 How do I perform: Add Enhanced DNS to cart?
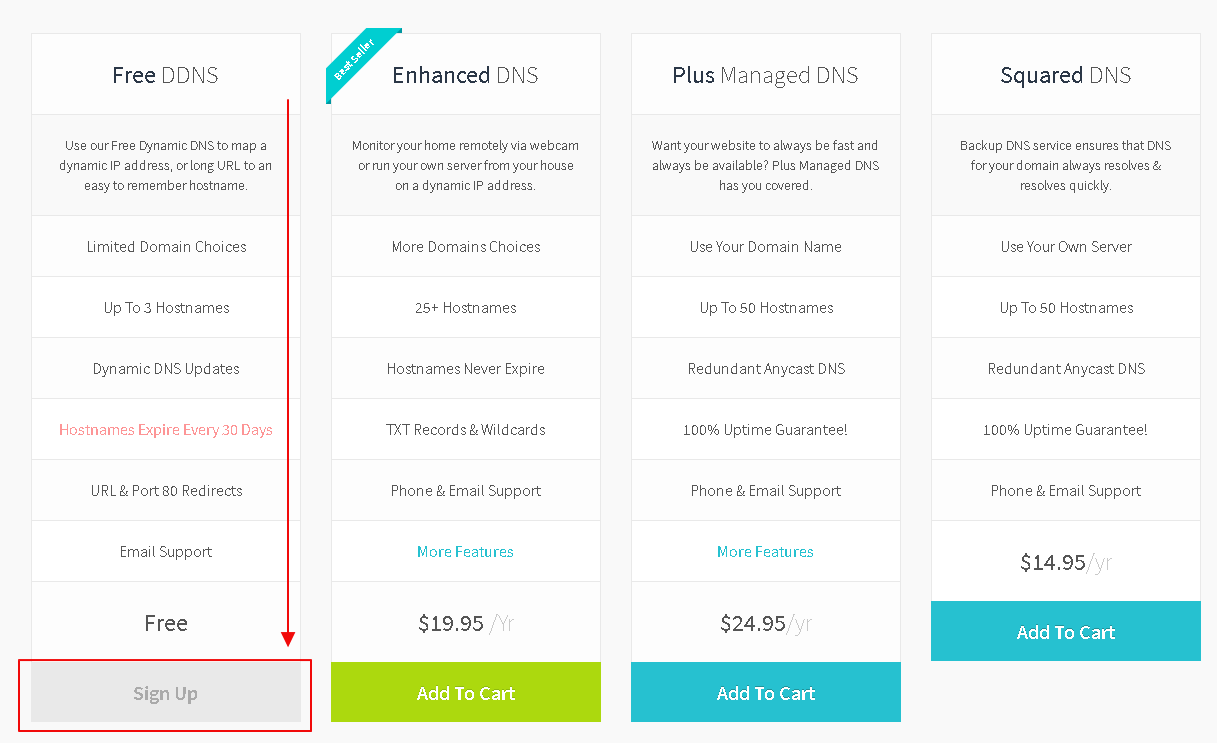tap(466, 693)
